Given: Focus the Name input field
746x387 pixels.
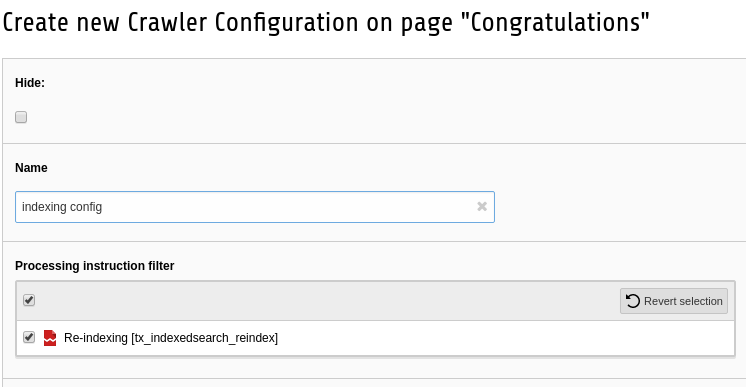Looking at the screenshot, I should 255,207.
